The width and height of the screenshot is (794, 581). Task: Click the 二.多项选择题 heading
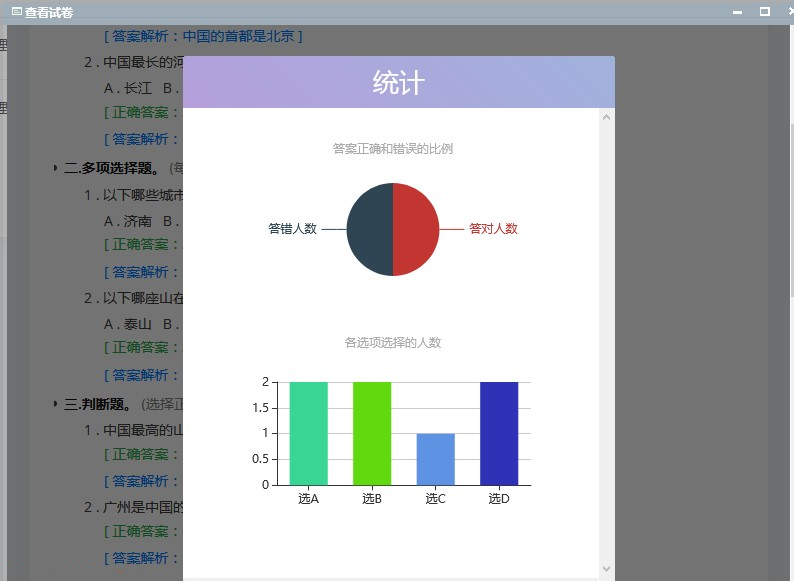coord(111,168)
